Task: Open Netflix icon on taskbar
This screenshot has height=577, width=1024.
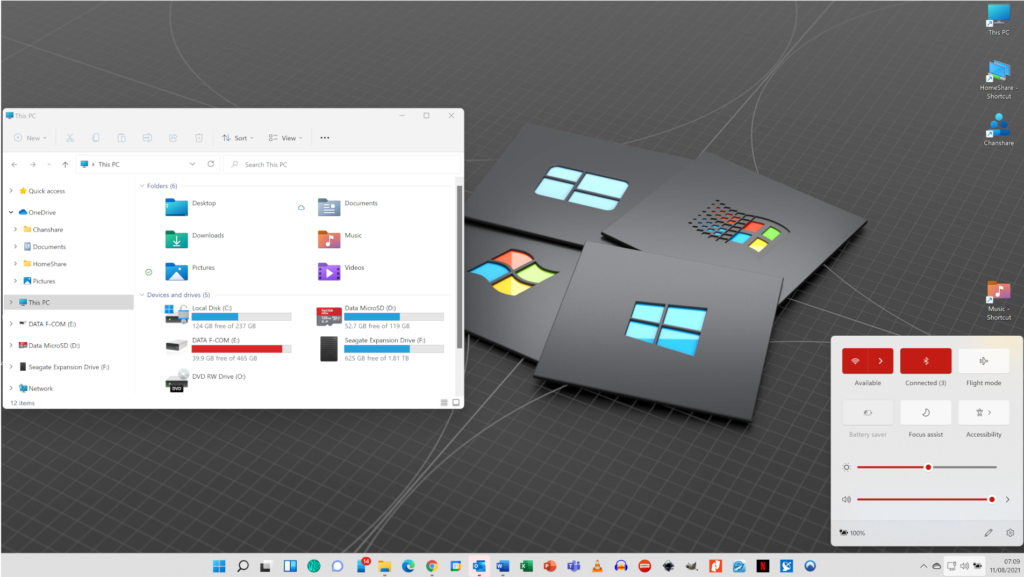Action: coord(763,566)
